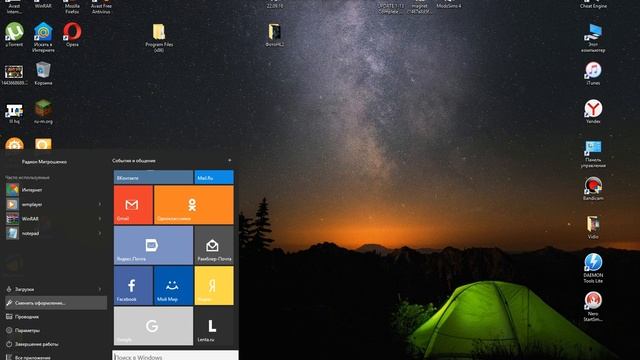Open the Program Files (x86) folder
Viewport: 640px width, 360px height.
coord(159,37)
